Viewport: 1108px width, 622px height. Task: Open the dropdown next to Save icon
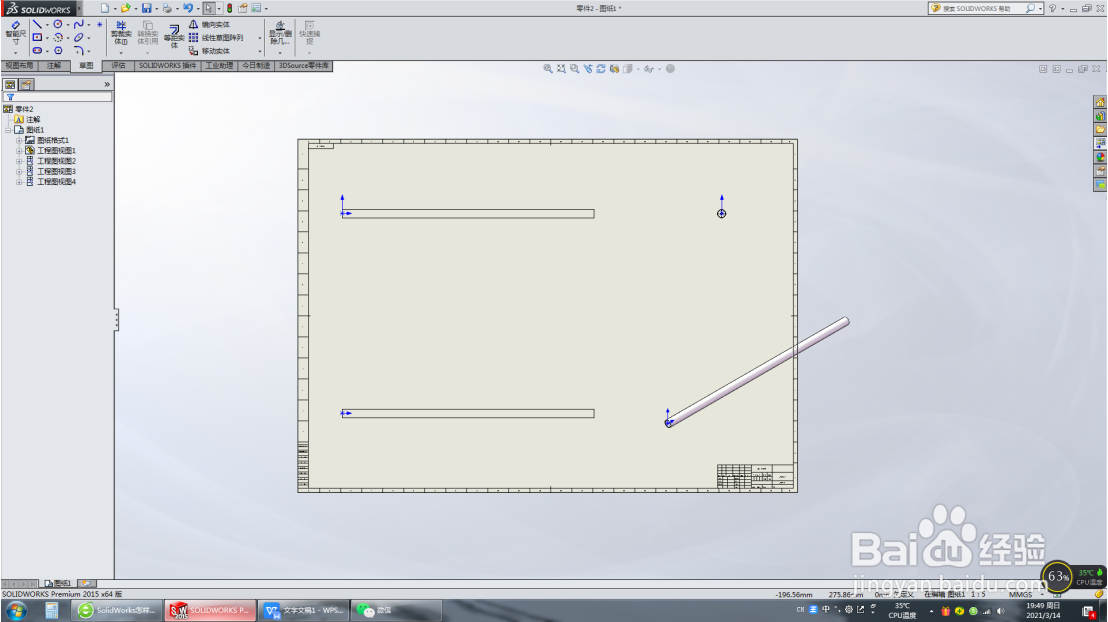click(156, 8)
